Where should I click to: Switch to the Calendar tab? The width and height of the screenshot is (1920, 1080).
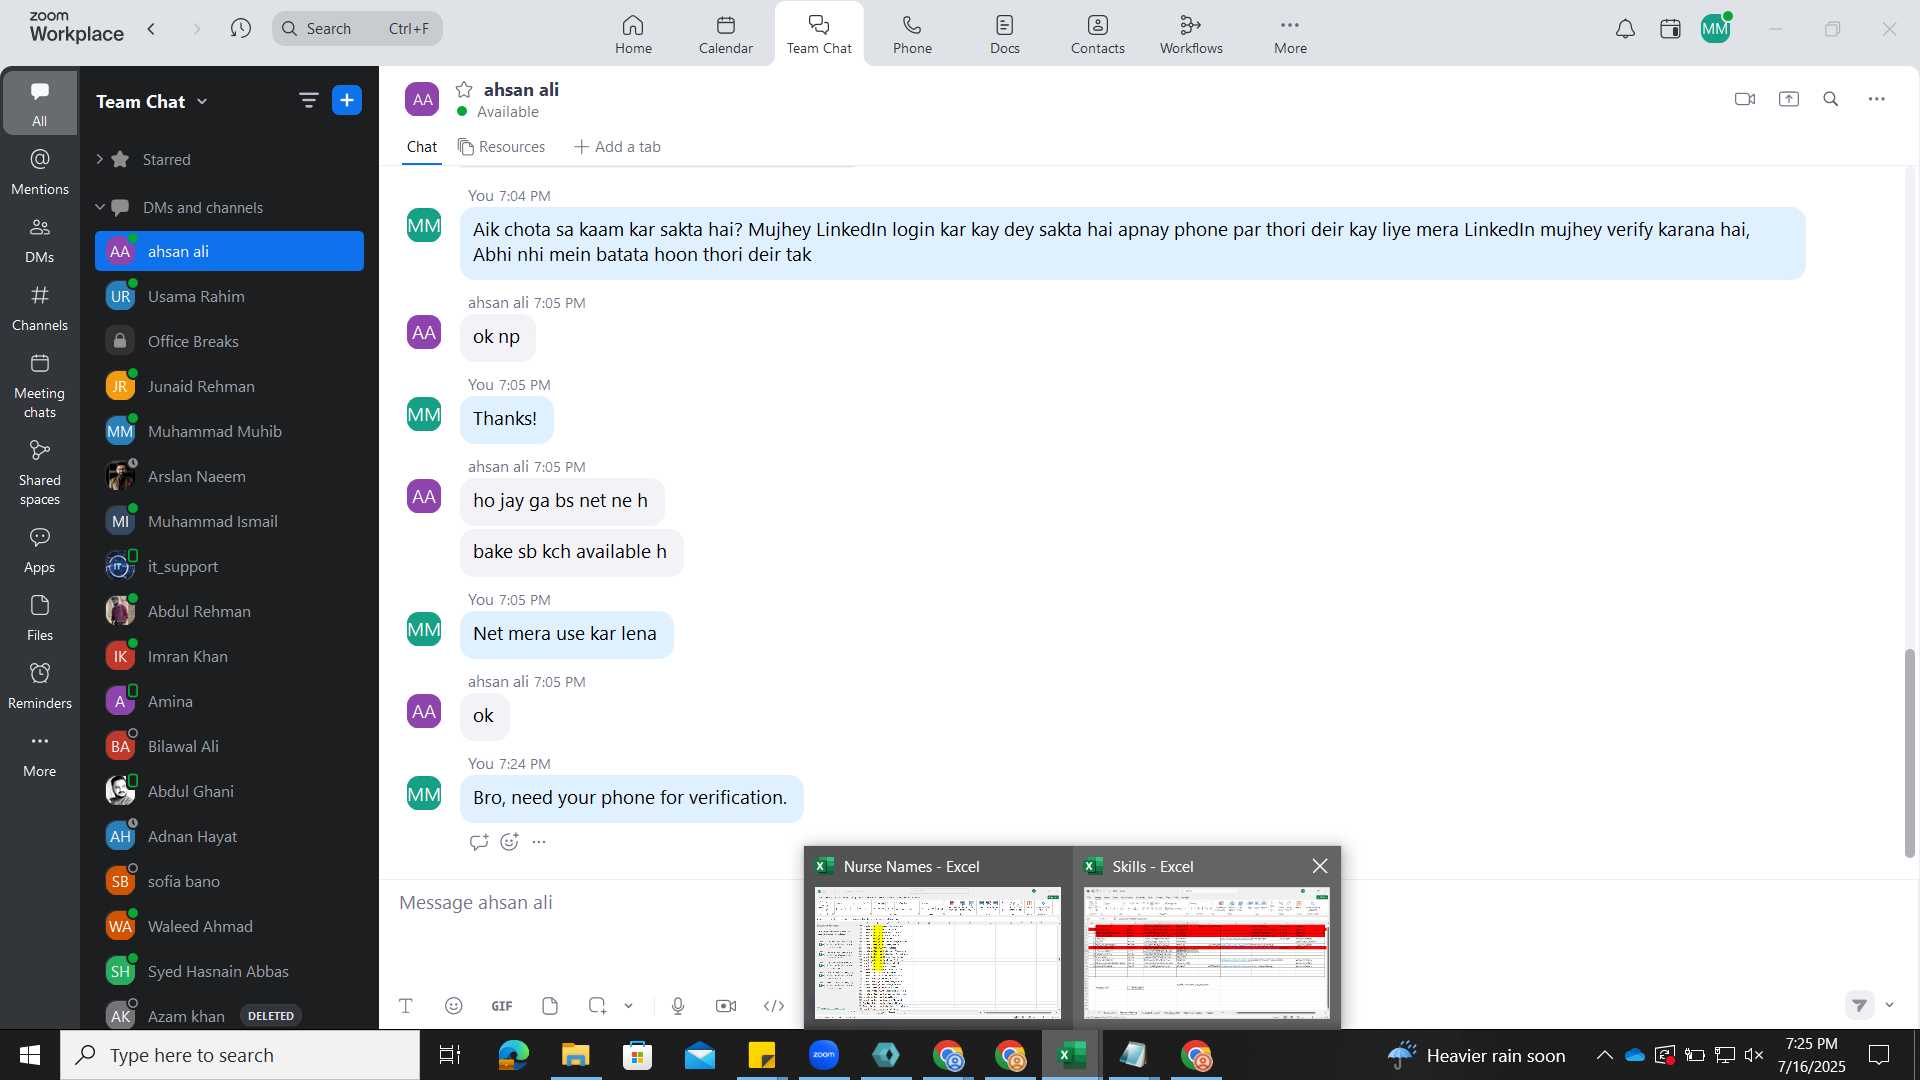click(x=726, y=34)
